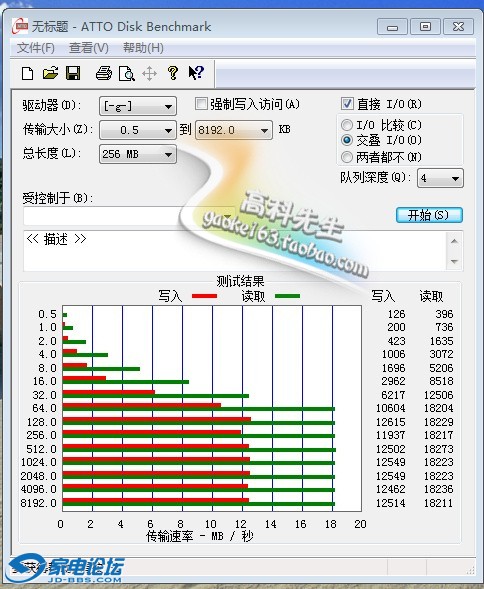The height and width of the screenshot is (589, 484).
Task: Open transfer size start dropdown 0.5
Action: [x=138, y=130]
